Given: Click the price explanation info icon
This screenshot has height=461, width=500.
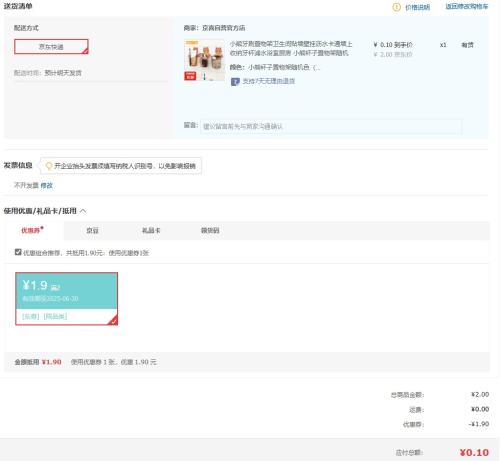Looking at the screenshot, I should [396, 7].
